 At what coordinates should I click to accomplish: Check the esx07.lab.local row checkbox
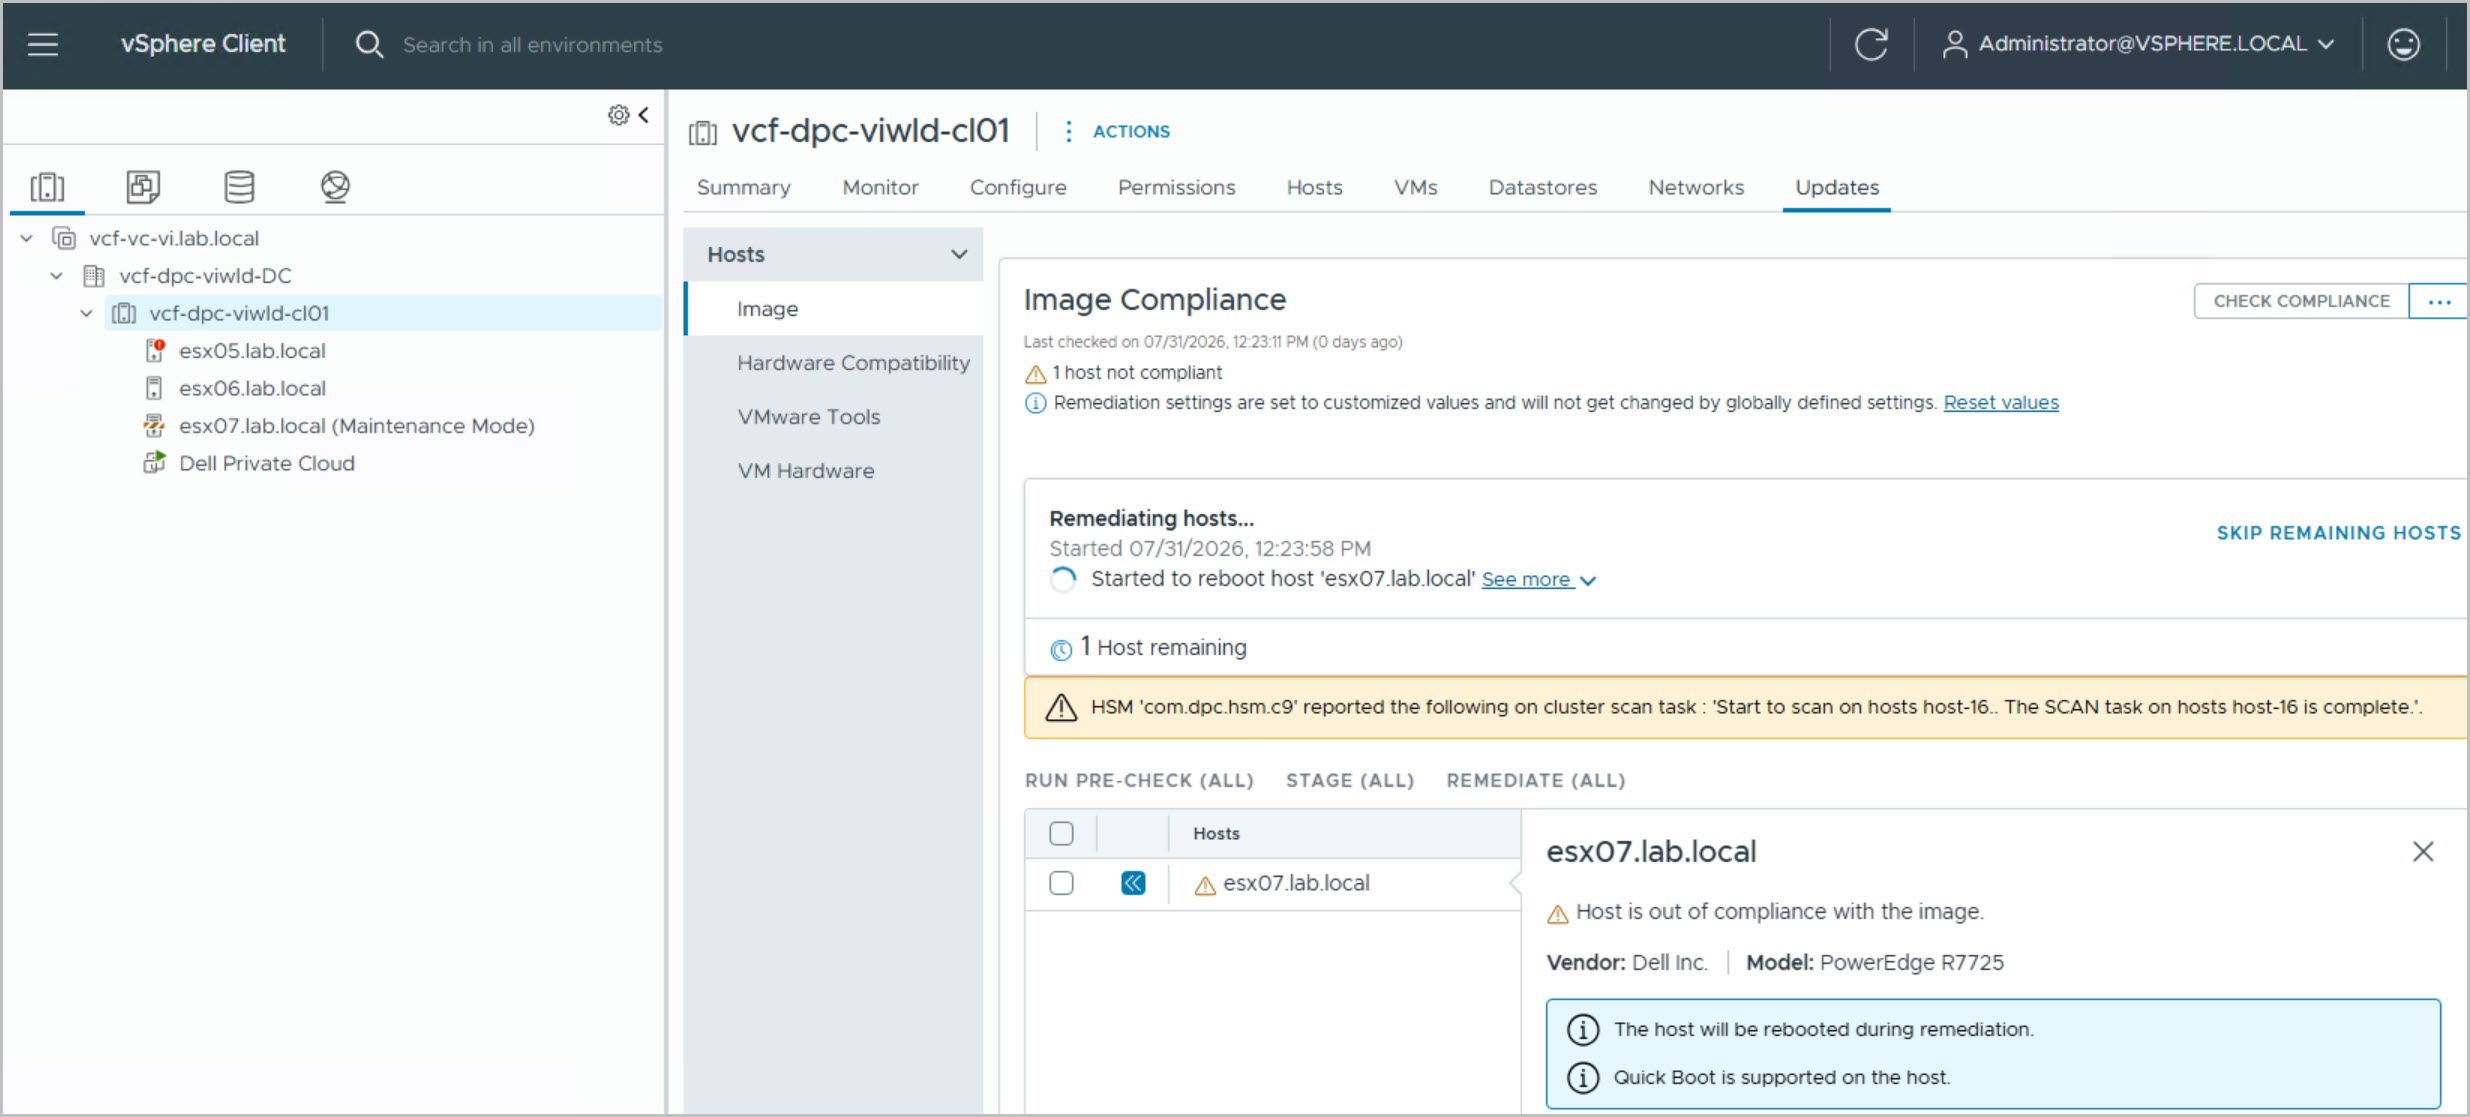[x=1061, y=883]
